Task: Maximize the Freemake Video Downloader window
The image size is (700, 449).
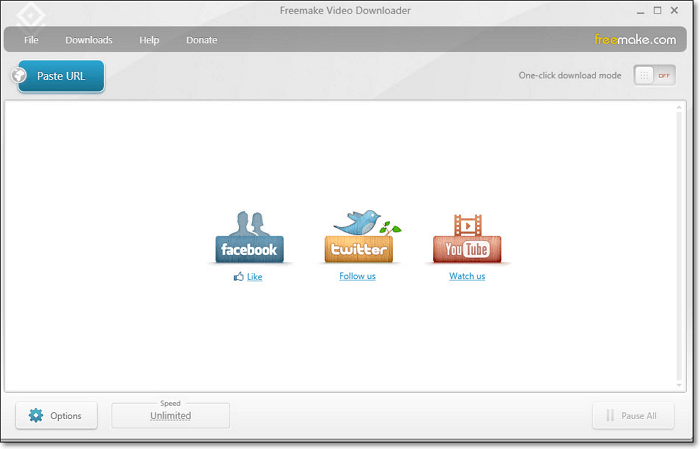Action: click(656, 11)
